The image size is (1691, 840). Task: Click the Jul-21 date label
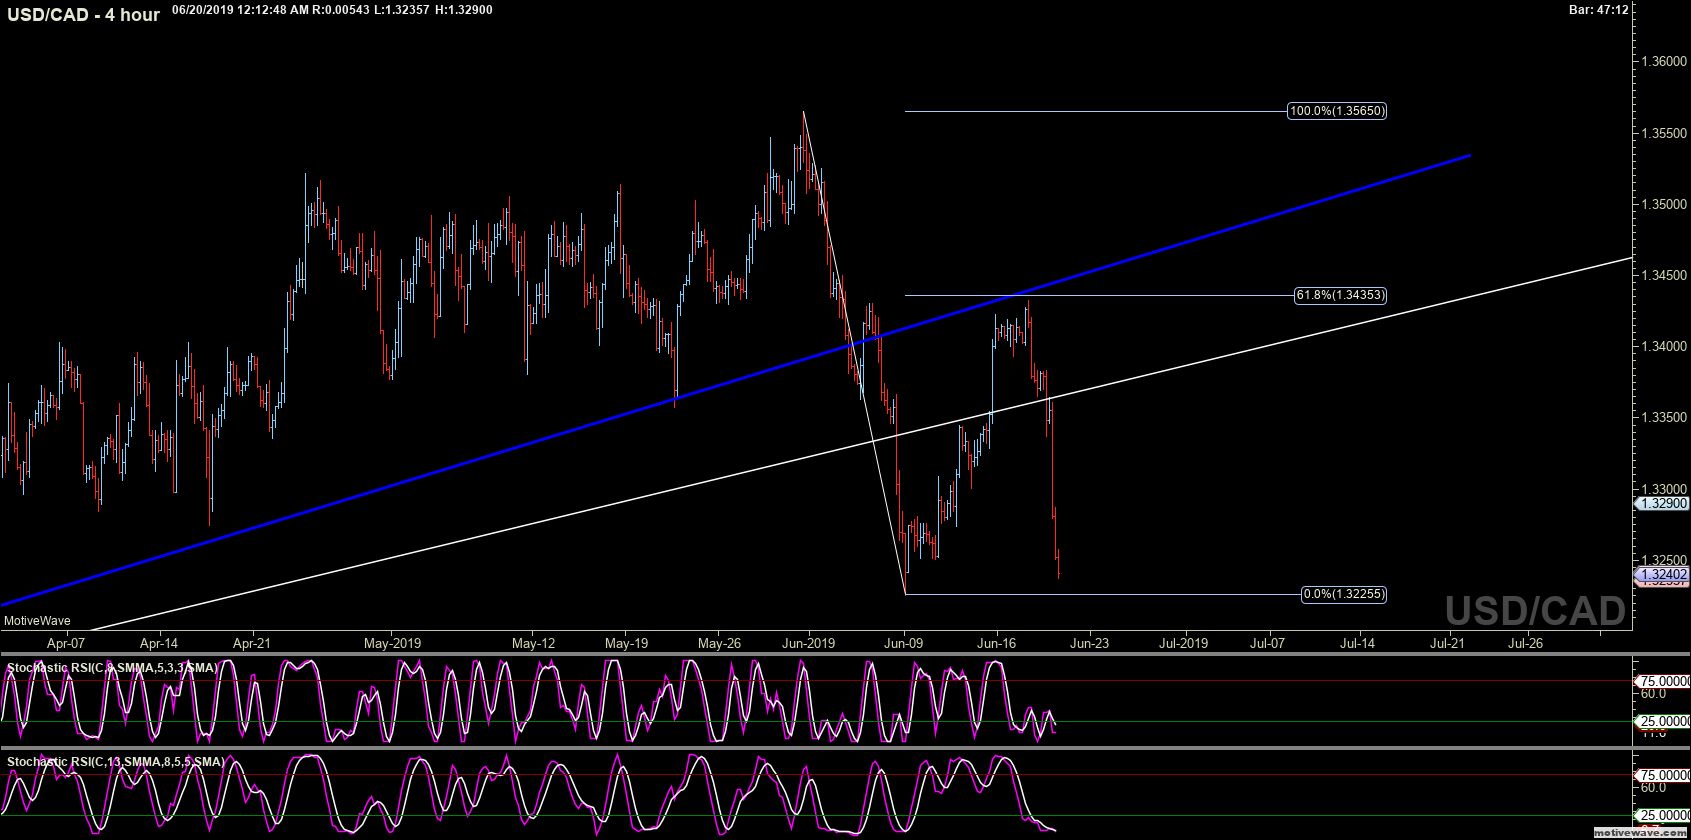point(1447,643)
